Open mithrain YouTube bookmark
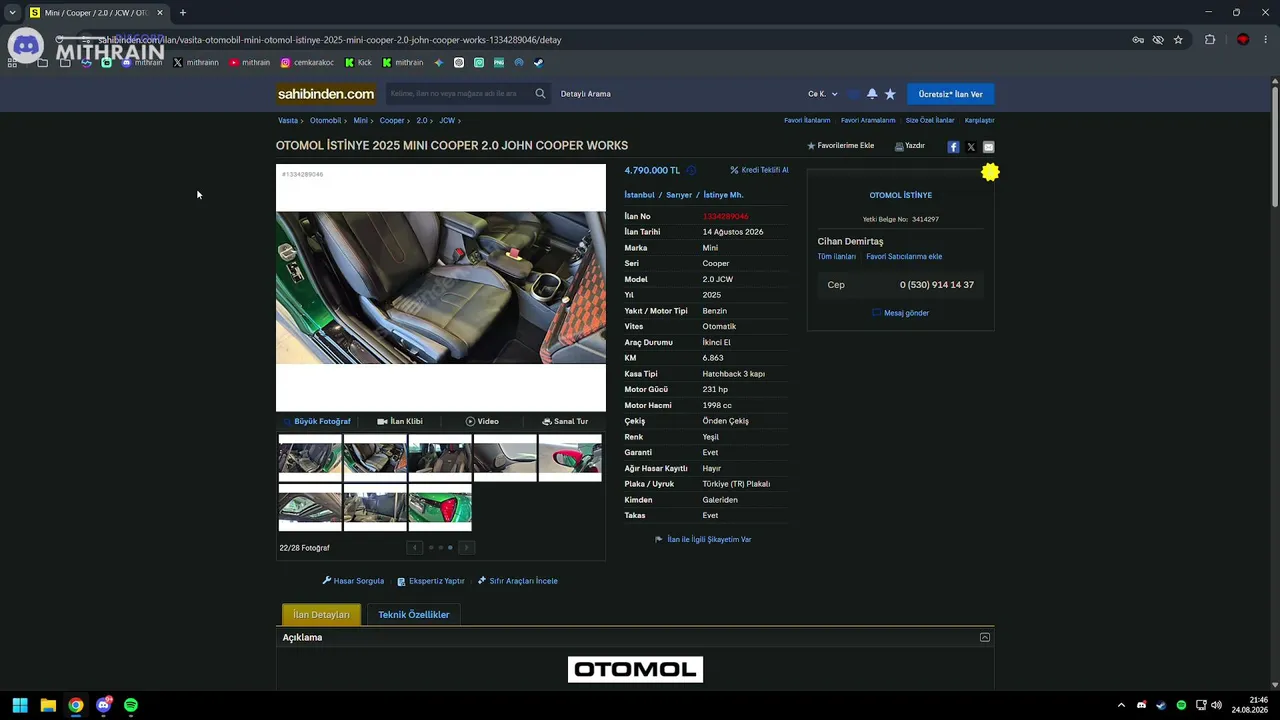 pos(249,62)
